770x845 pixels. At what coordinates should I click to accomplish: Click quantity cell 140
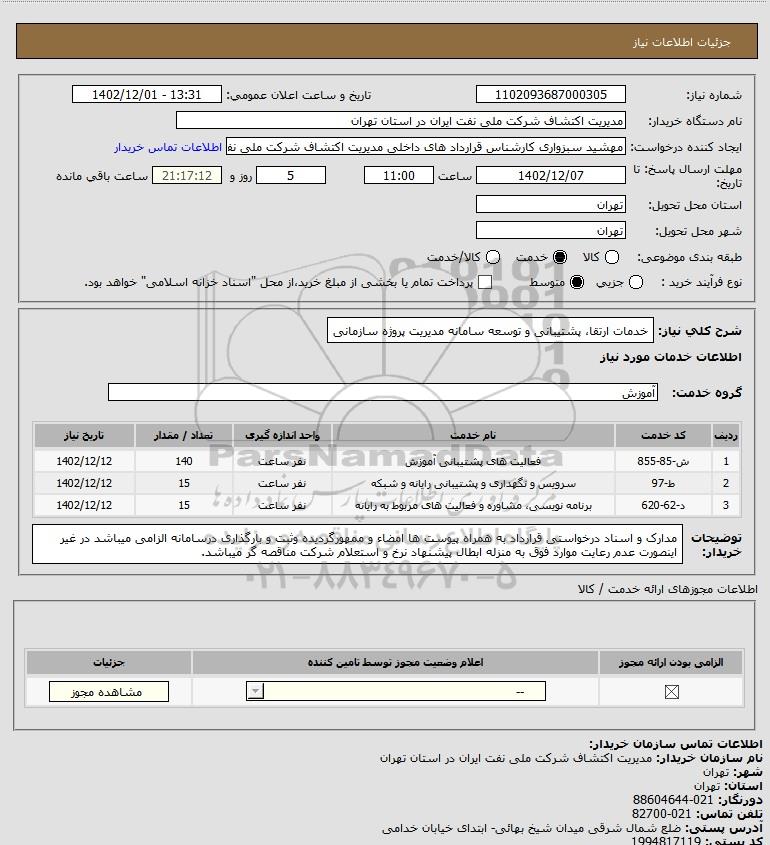pos(184,461)
